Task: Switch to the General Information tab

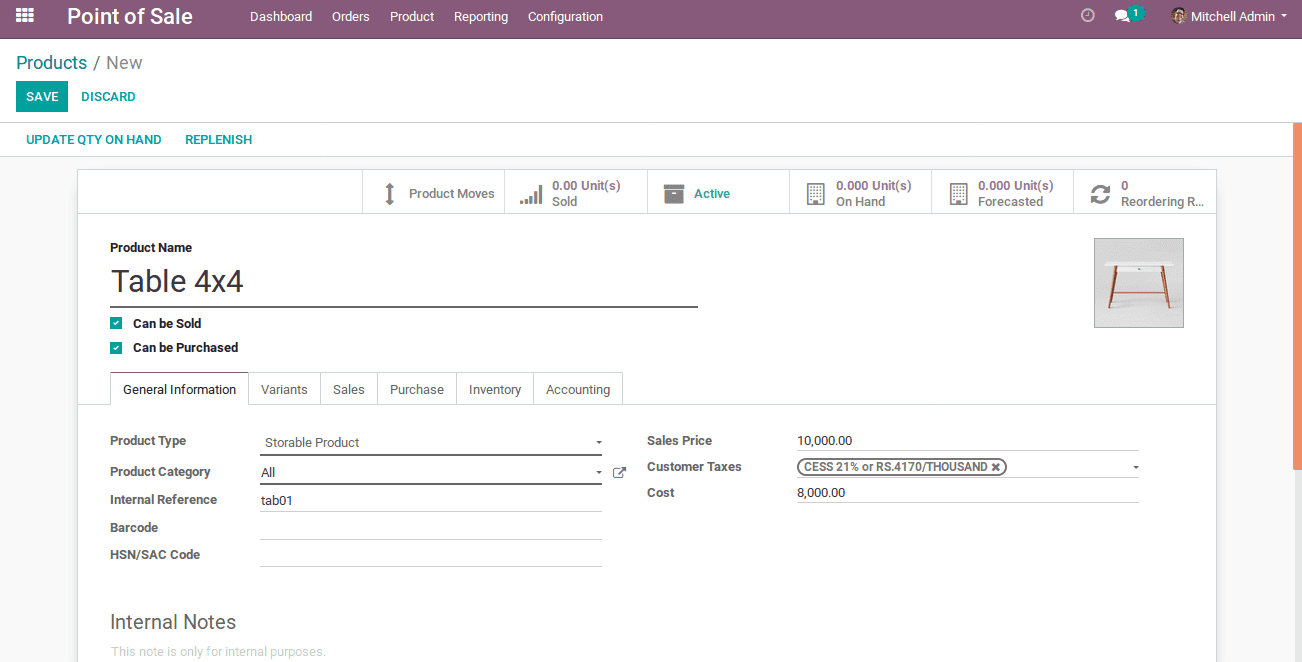Action: 180,389
